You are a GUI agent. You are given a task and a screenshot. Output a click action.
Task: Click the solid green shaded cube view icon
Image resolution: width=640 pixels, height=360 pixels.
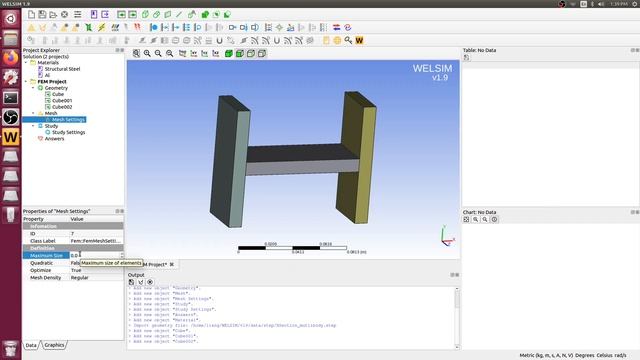[x=229, y=53]
